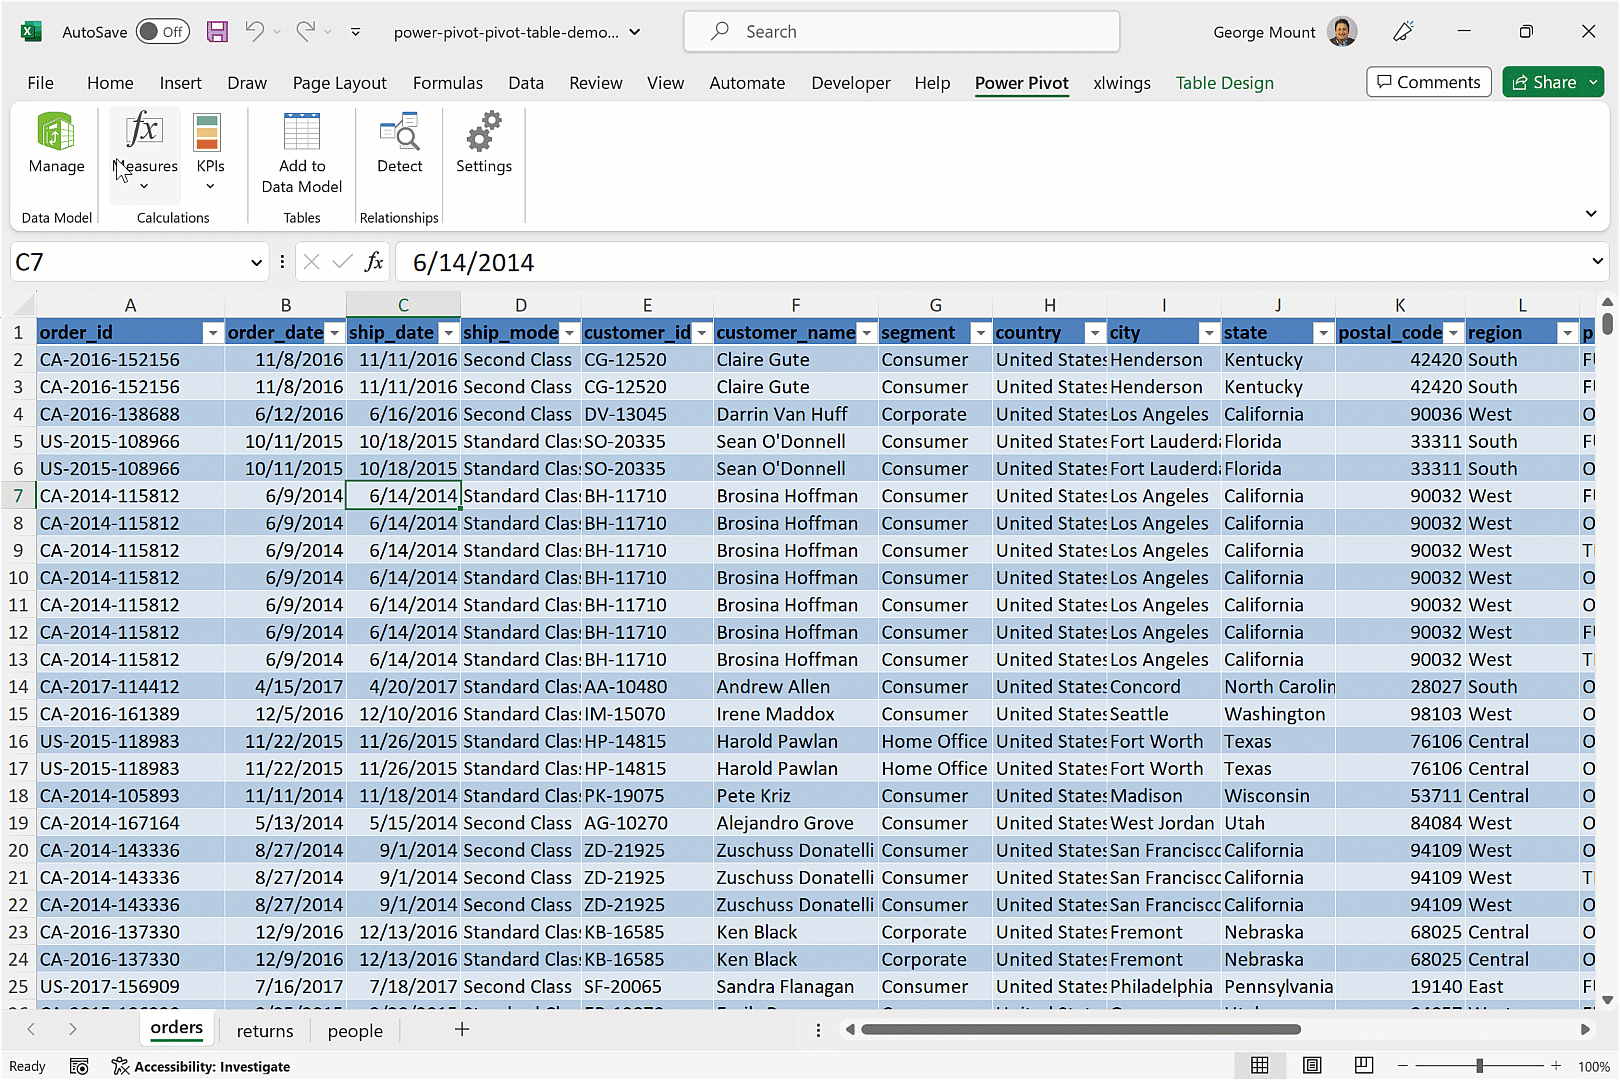
Task: Click the Save icon in Quick Access Toolbar
Action: pos(216,31)
